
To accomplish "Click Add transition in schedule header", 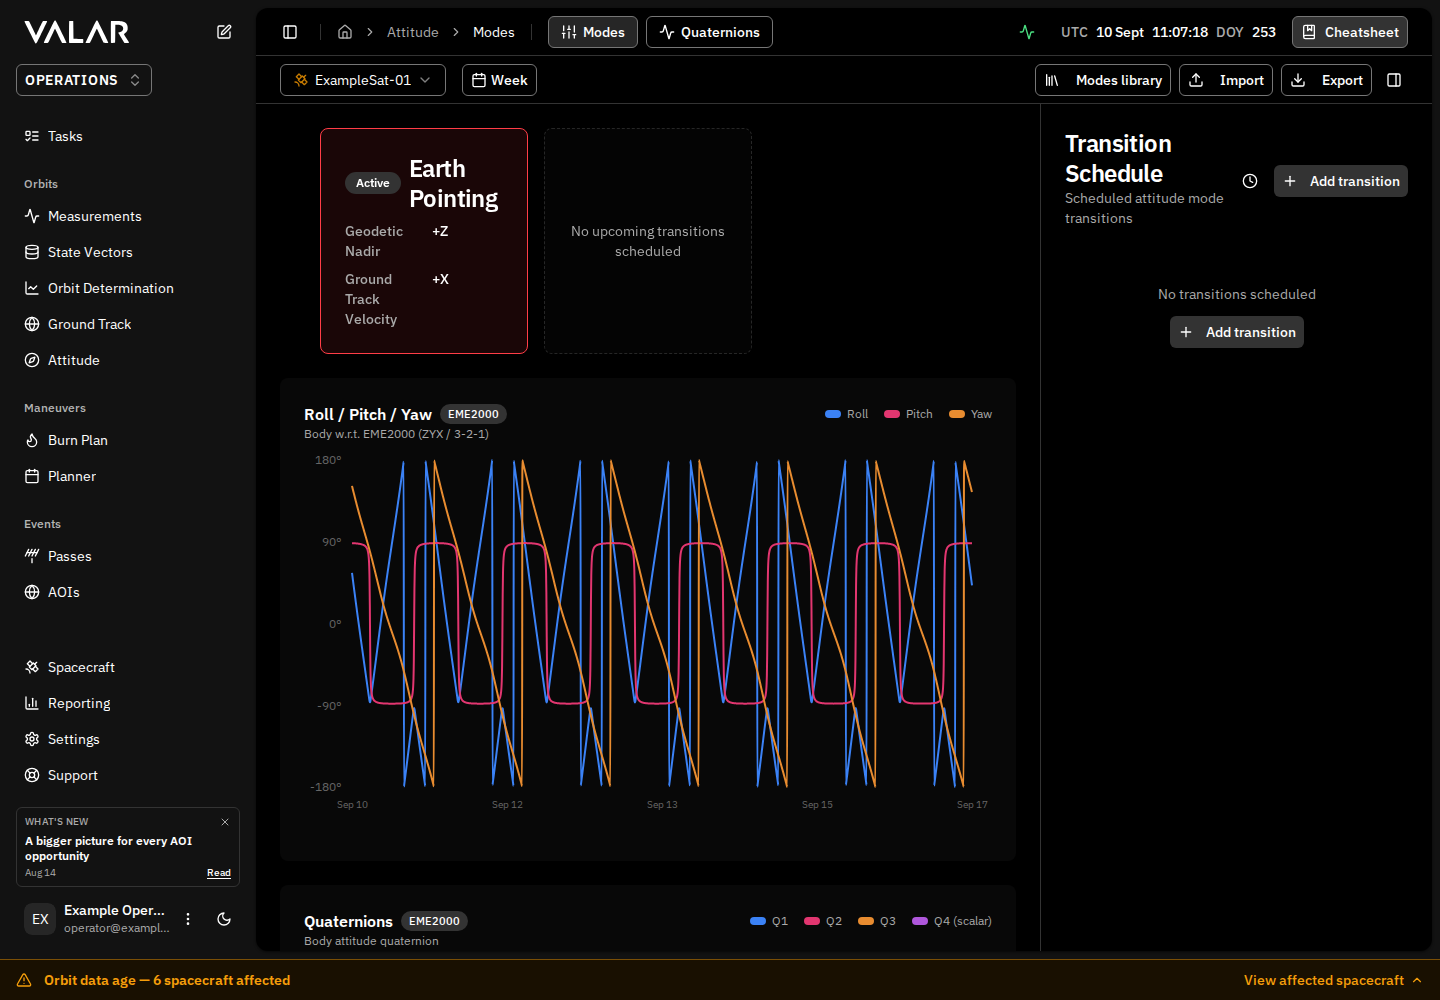I will [x=1341, y=181].
